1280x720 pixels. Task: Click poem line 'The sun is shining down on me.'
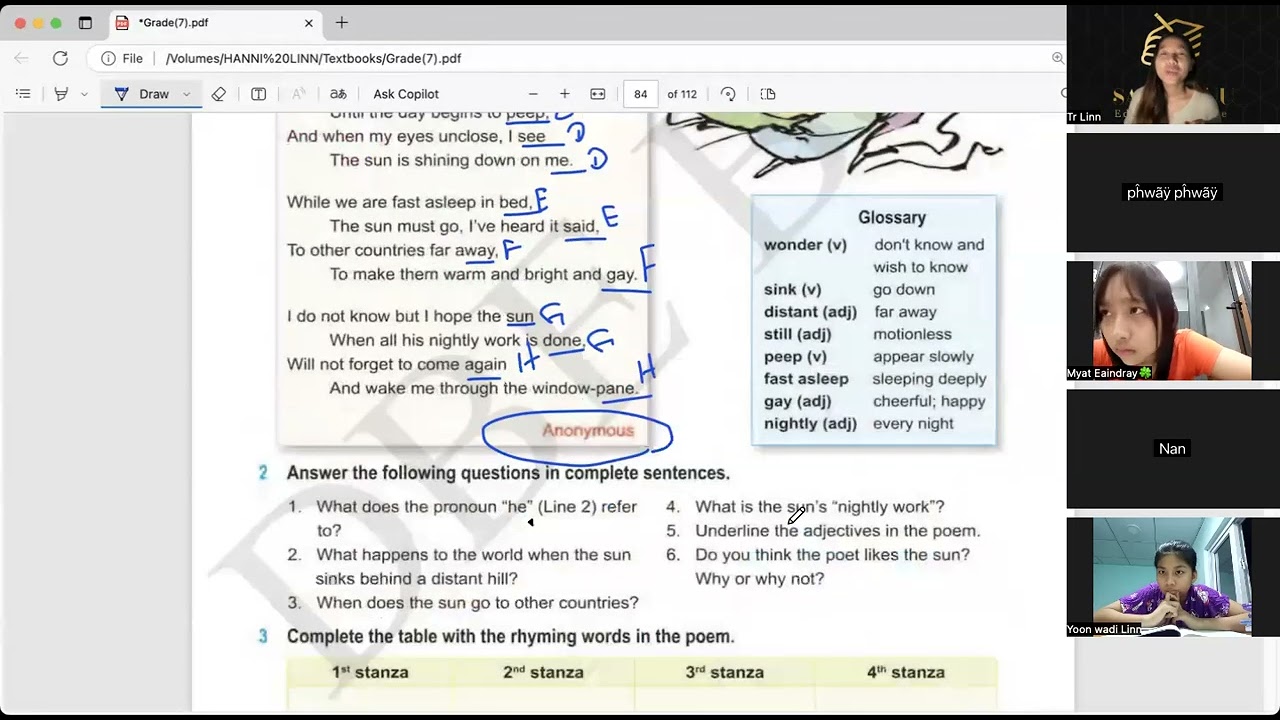(451, 160)
